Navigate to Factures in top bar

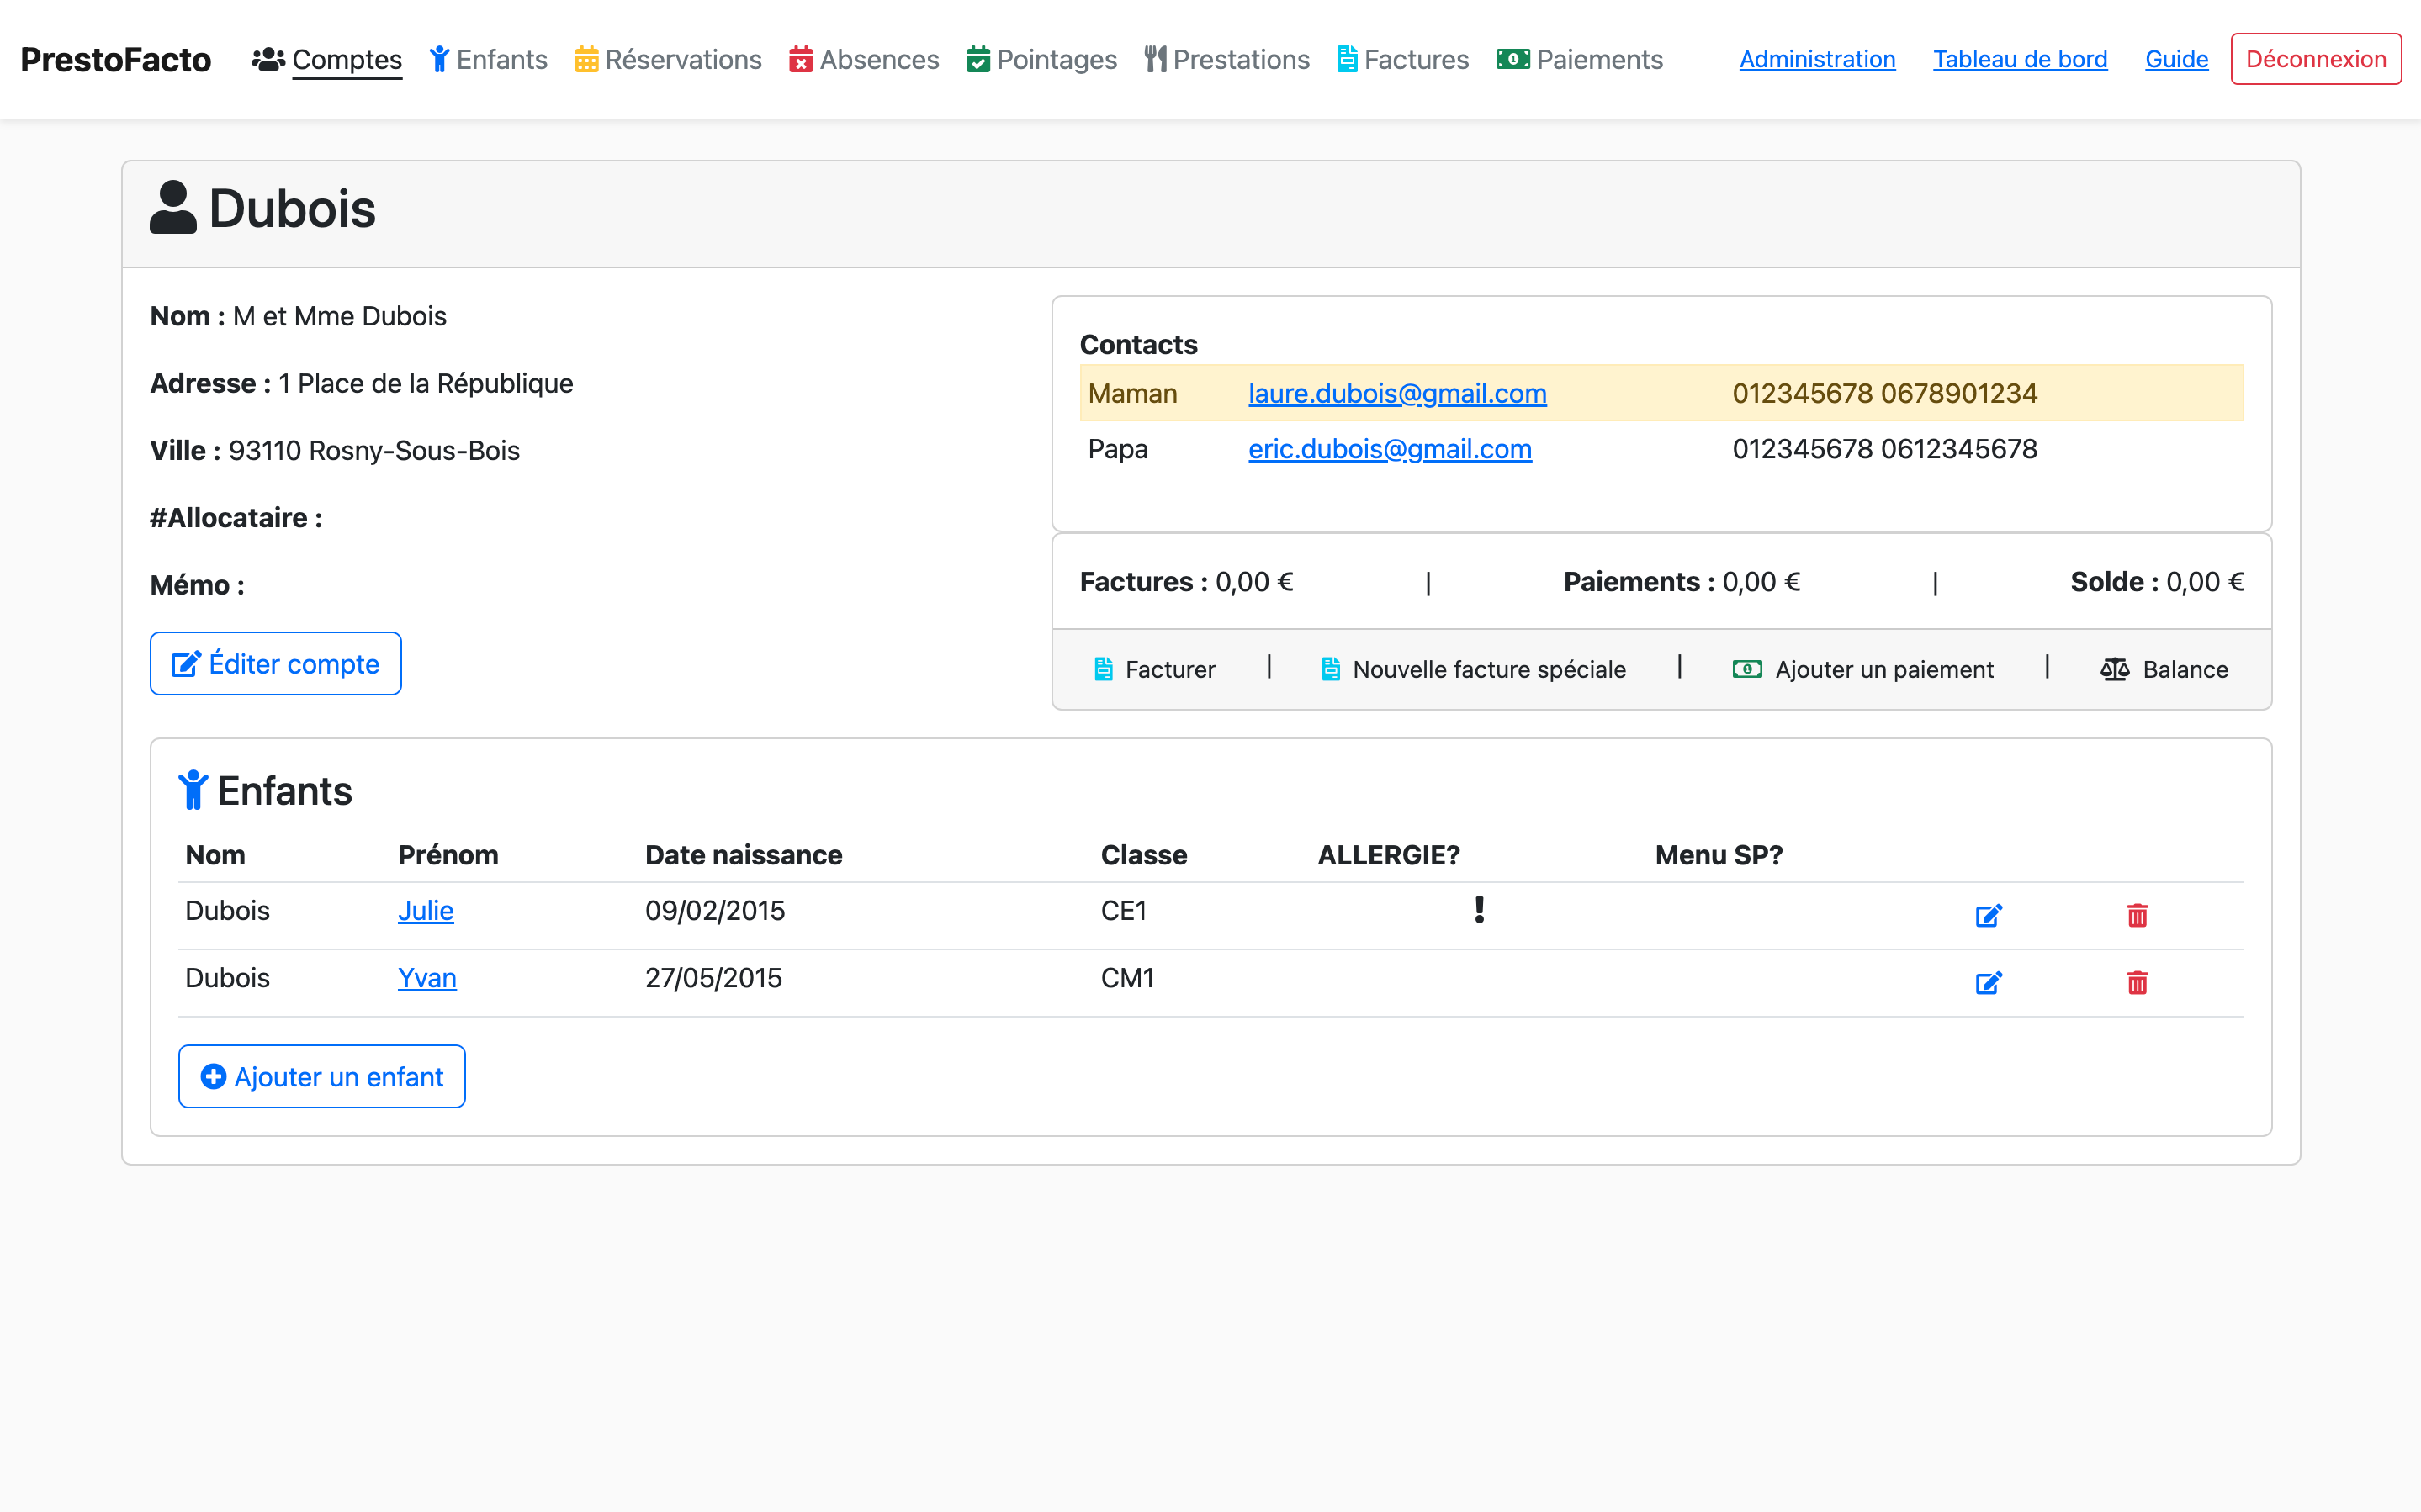pyautogui.click(x=1402, y=60)
